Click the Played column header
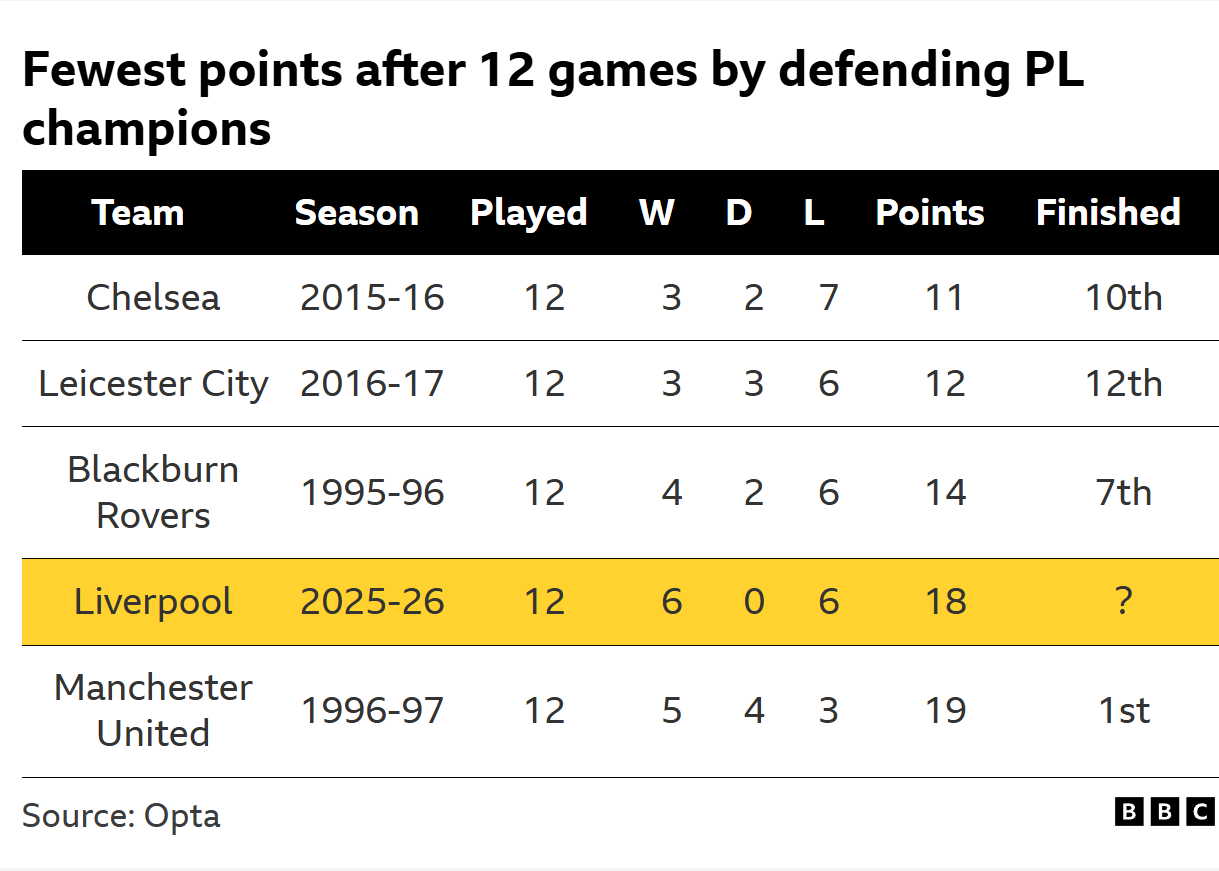Screen dimensions: 1219x871 pyautogui.click(x=528, y=213)
